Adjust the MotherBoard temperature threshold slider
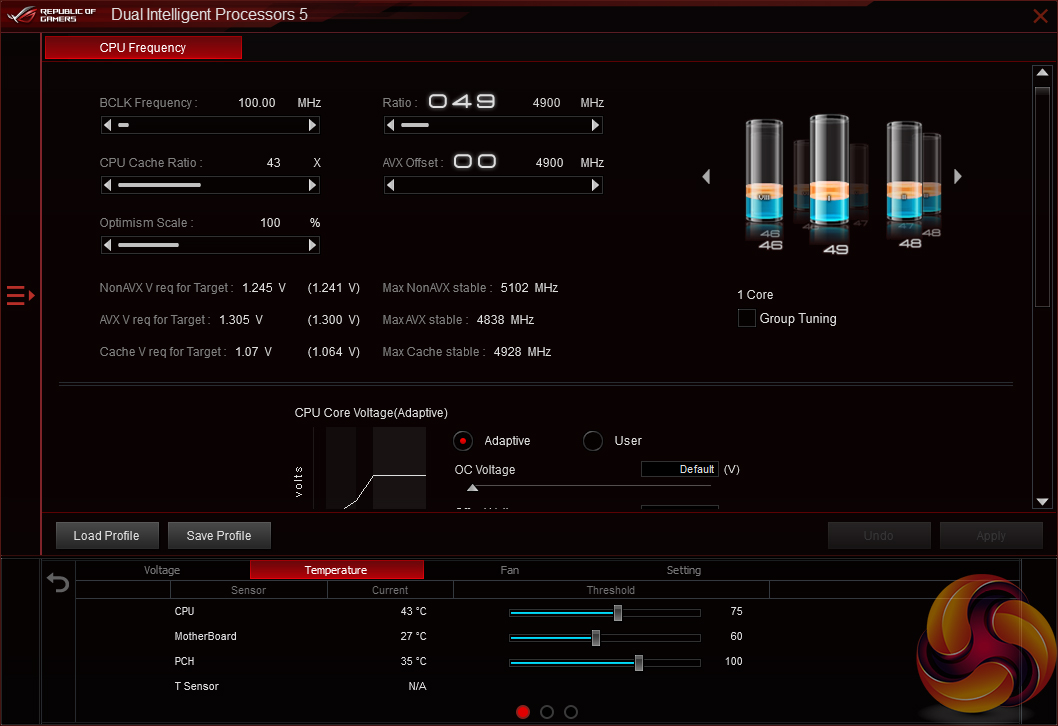Screen dimensions: 1058x726 click(596, 638)
